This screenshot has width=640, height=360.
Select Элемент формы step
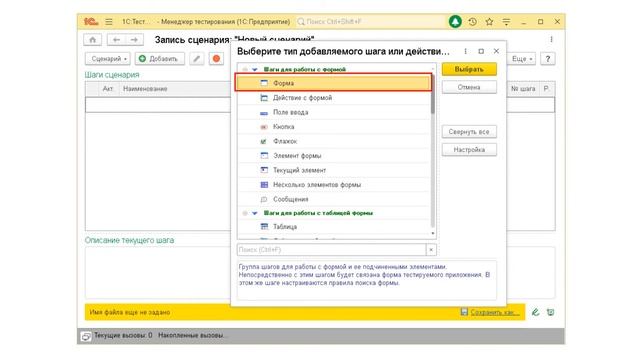click(333, 156)
